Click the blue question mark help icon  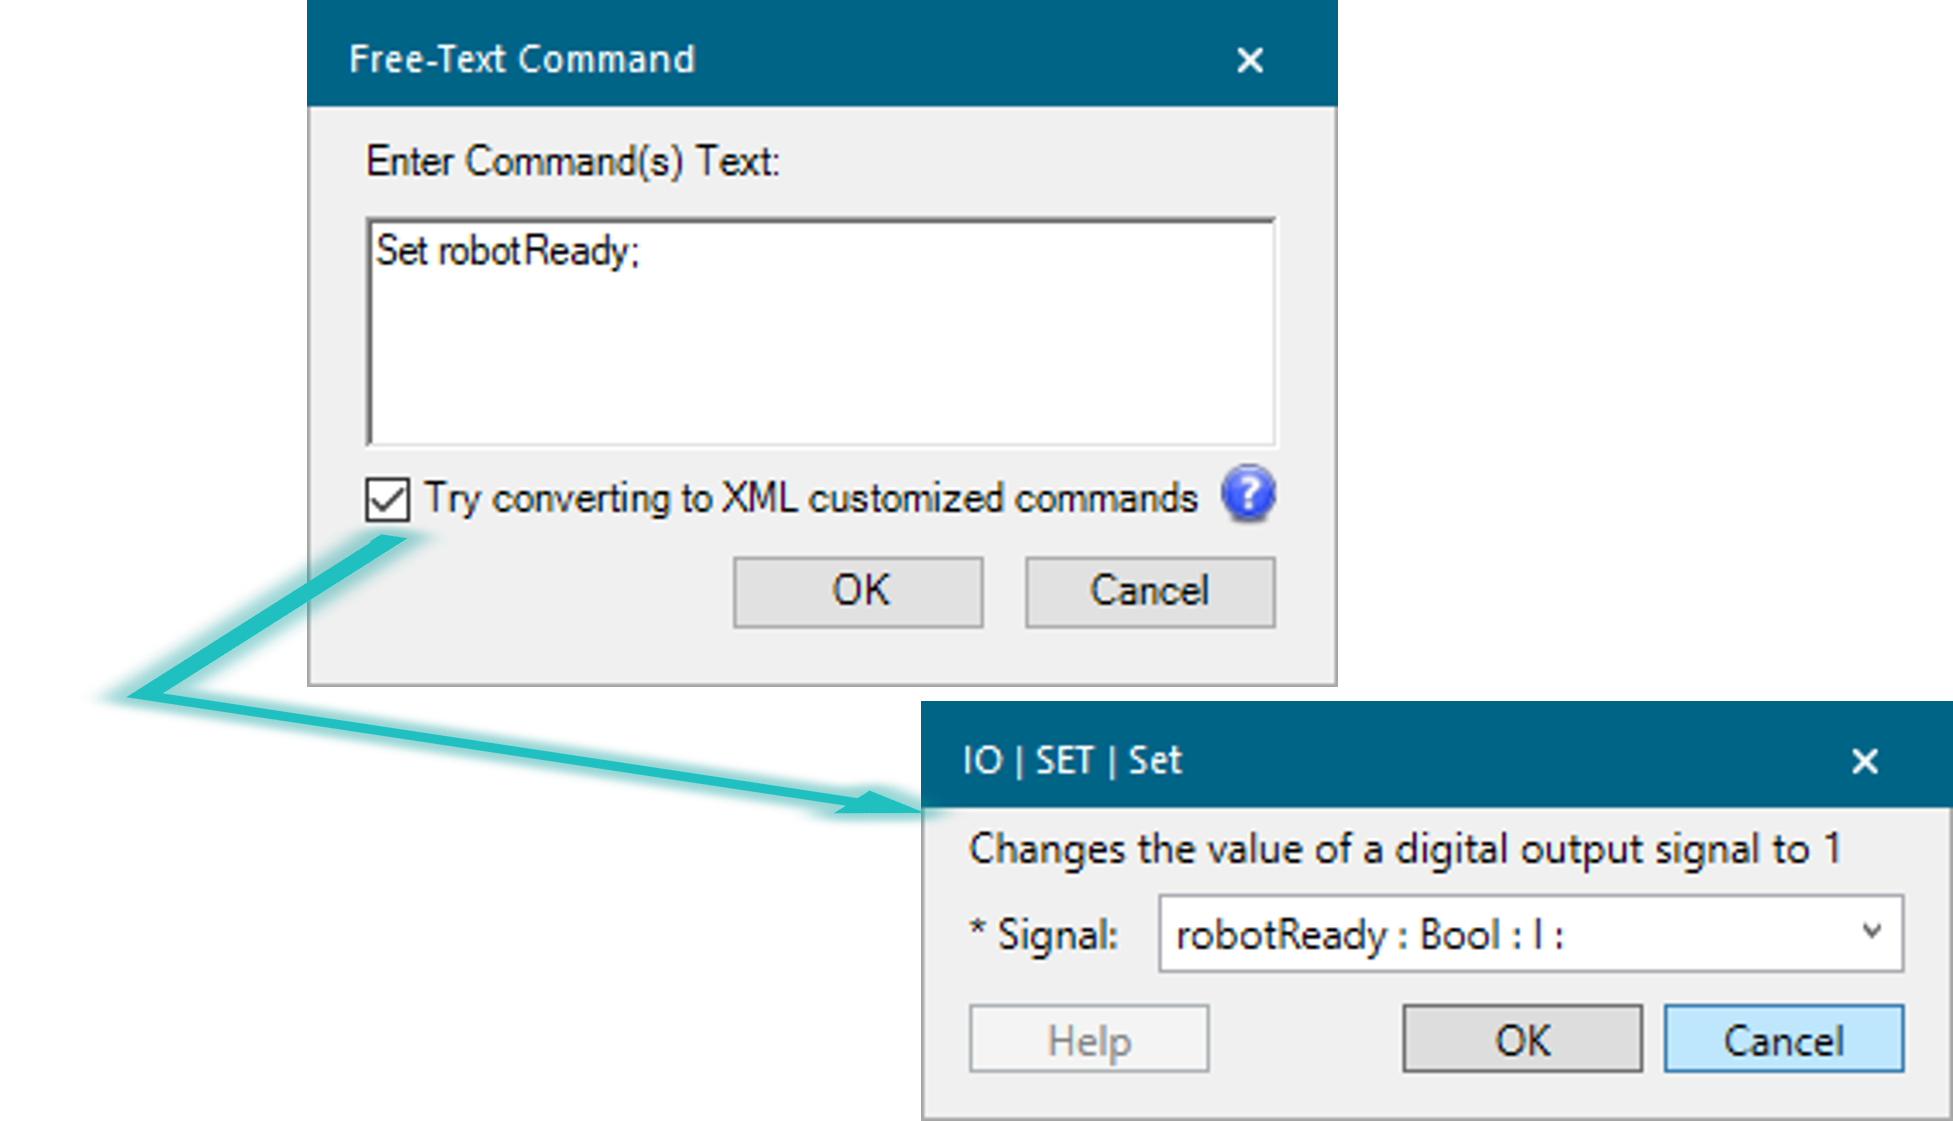point(1247,494)
